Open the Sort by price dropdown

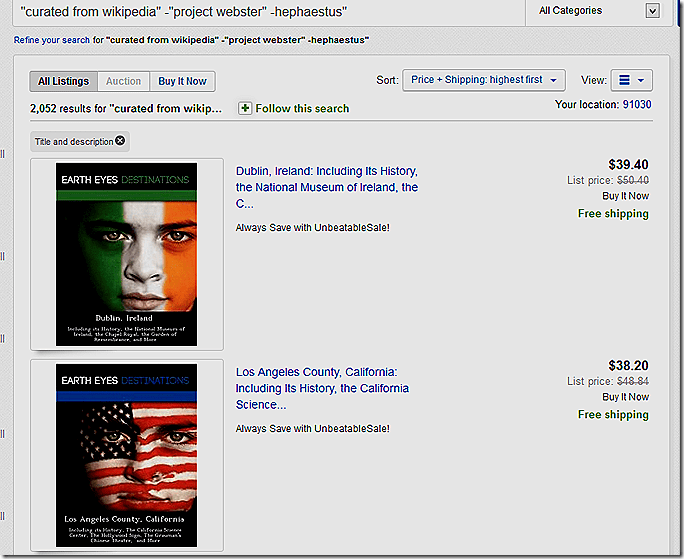click(484, 80)
